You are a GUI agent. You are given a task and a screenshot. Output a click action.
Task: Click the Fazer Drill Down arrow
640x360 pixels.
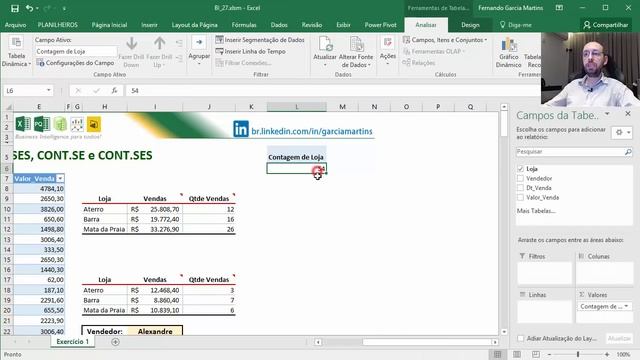click(x=131, y=44)
